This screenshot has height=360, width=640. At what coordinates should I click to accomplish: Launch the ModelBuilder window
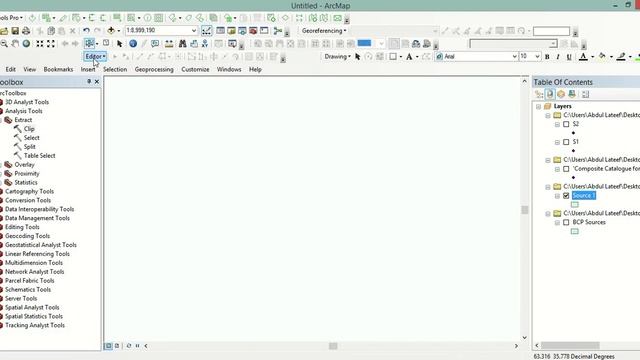278,31
